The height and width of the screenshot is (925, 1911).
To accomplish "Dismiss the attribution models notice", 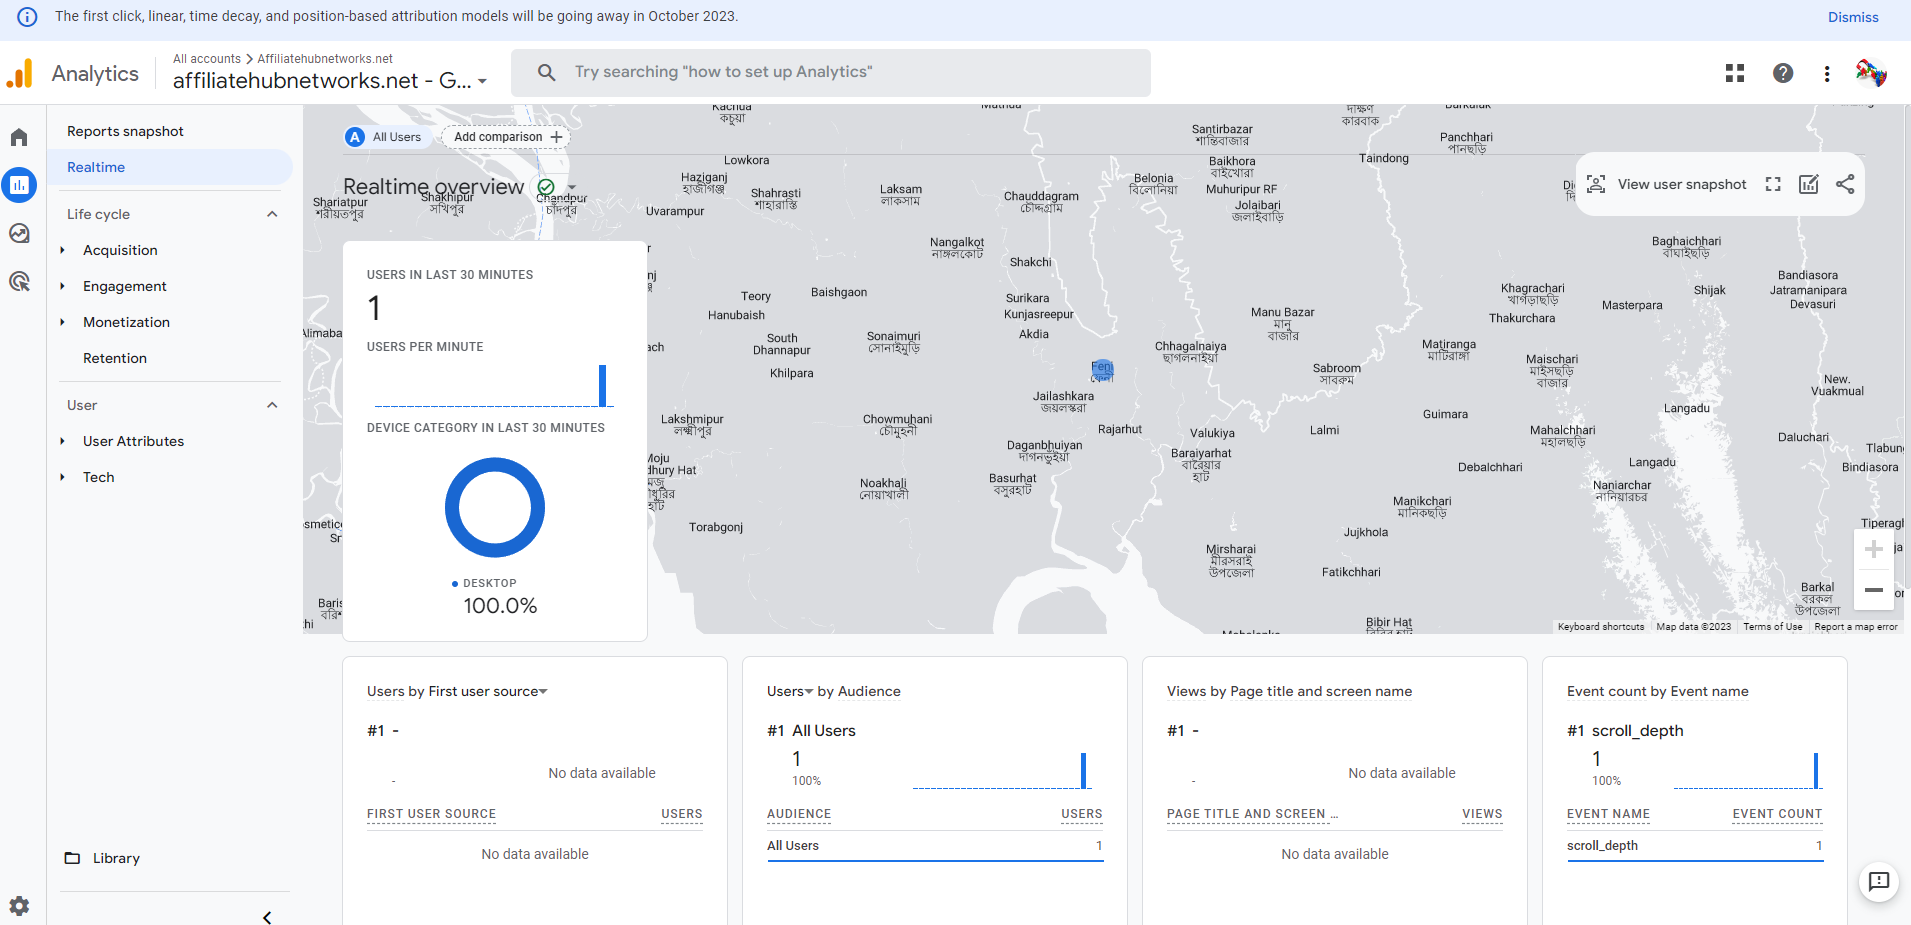I will coord(1852,17).
